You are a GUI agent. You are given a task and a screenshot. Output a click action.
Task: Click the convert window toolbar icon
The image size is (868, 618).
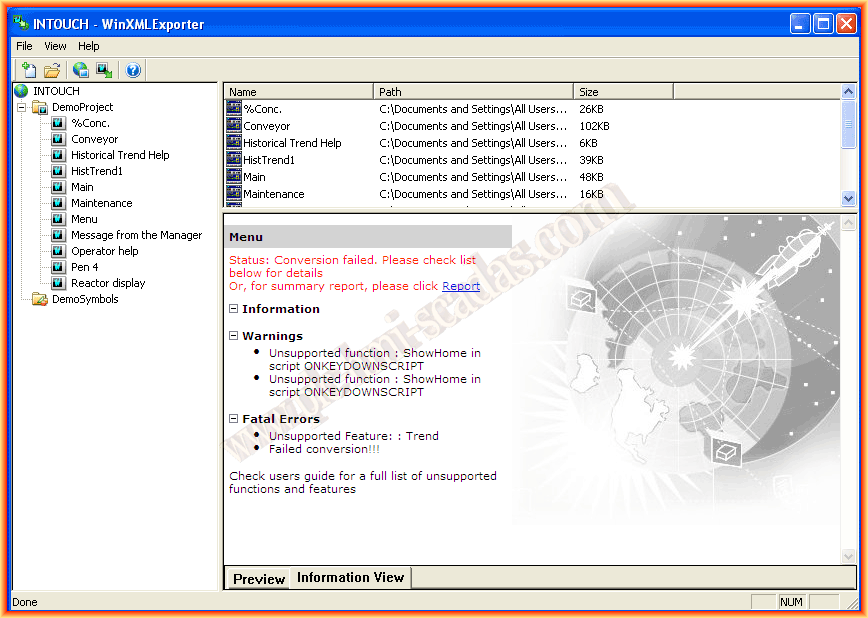click(104, 70)
